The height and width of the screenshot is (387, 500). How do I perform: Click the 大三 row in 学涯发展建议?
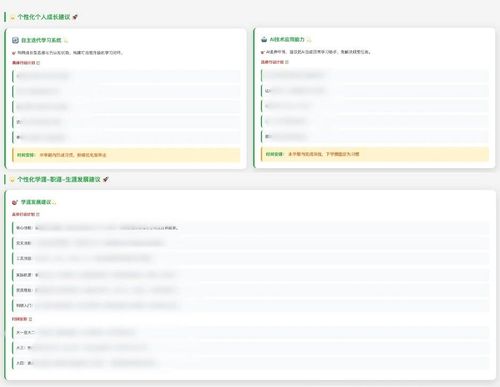point(251,348)
